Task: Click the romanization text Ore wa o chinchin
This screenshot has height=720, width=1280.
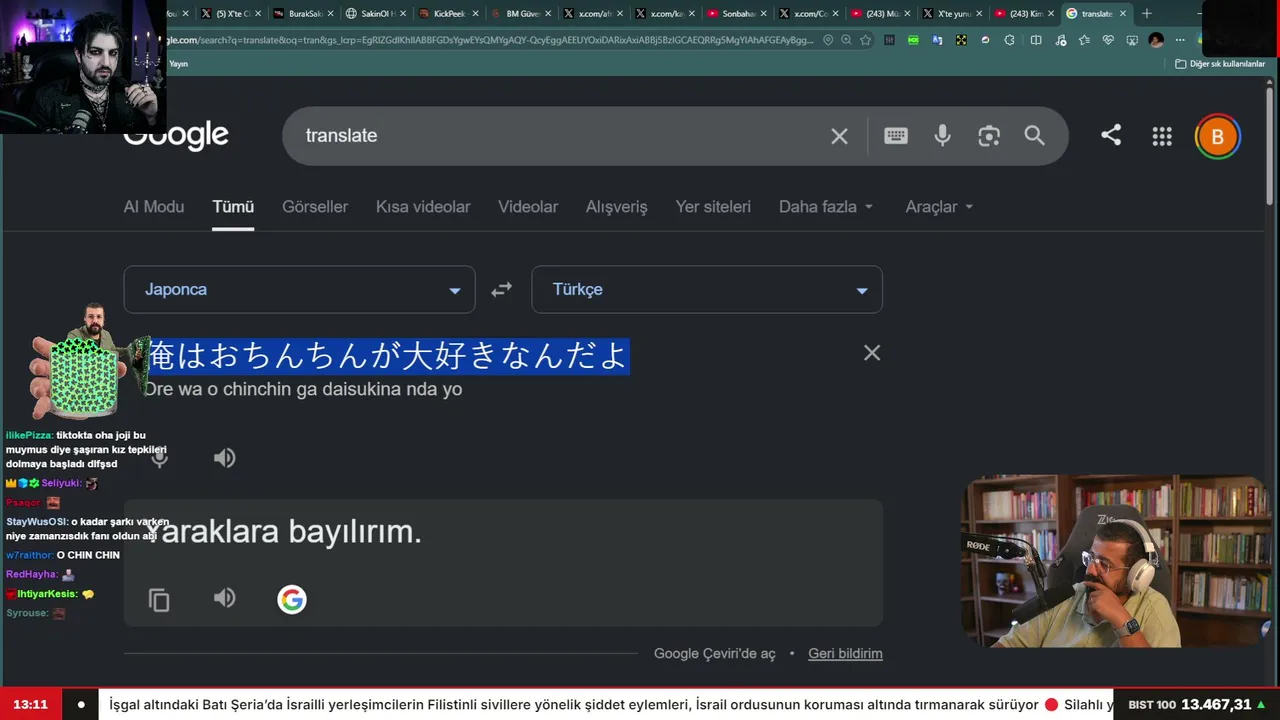Action: (x=303, y=389)
